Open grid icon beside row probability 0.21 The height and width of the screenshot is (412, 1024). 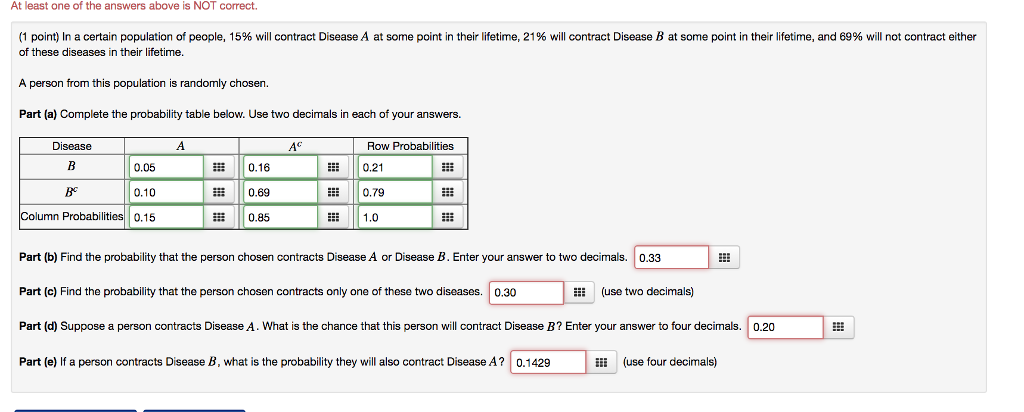[x=448, y=167]
